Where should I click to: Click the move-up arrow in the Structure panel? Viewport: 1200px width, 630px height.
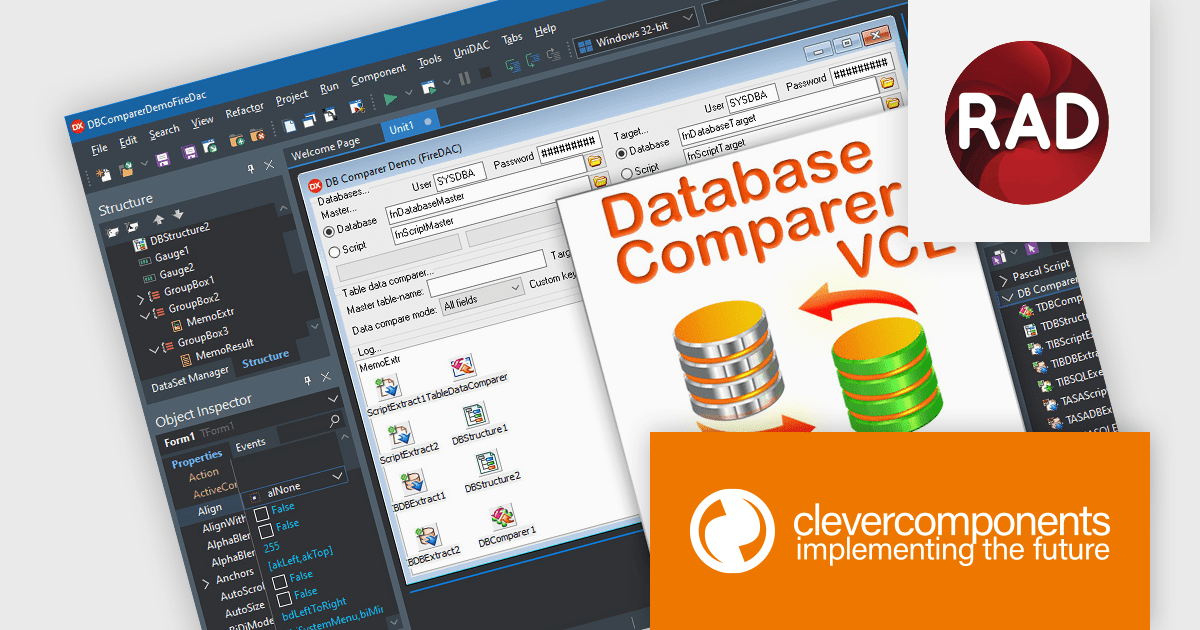tap(158, 217)
